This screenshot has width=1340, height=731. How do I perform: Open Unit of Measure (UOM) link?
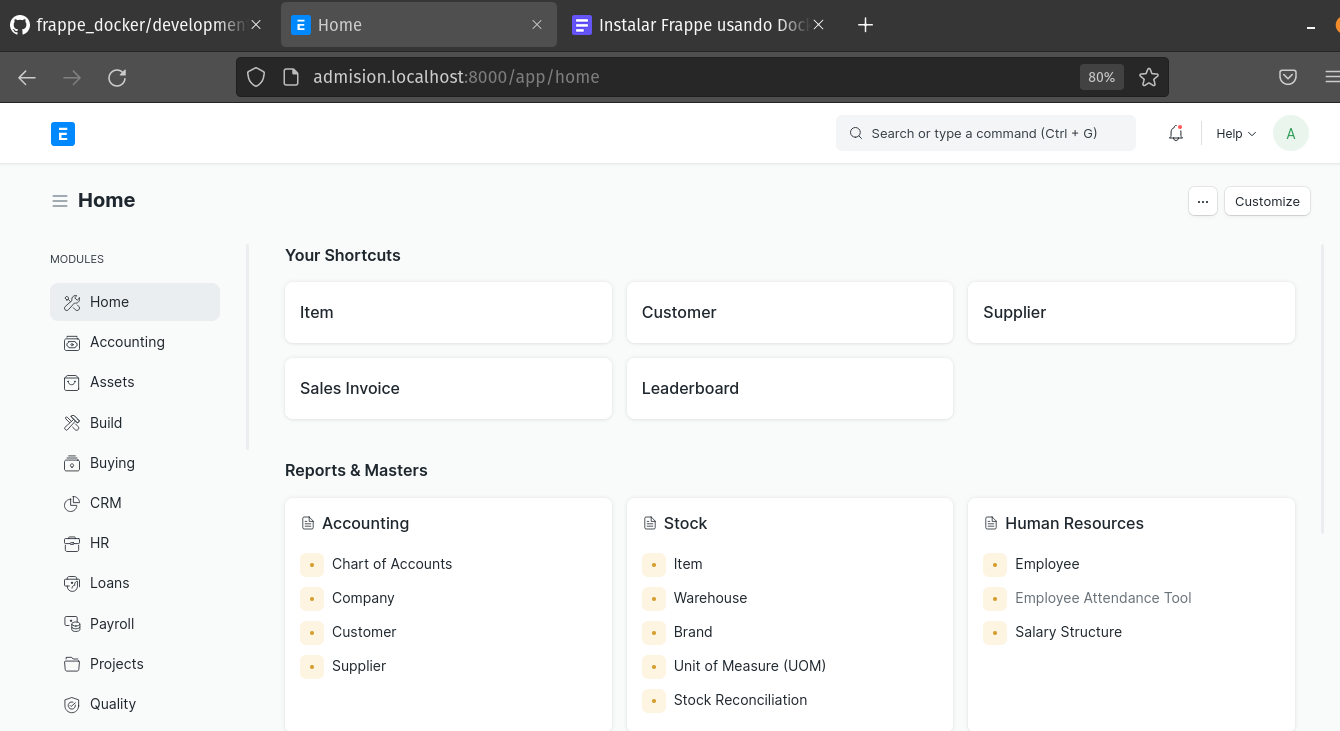[x=750, y=666]
